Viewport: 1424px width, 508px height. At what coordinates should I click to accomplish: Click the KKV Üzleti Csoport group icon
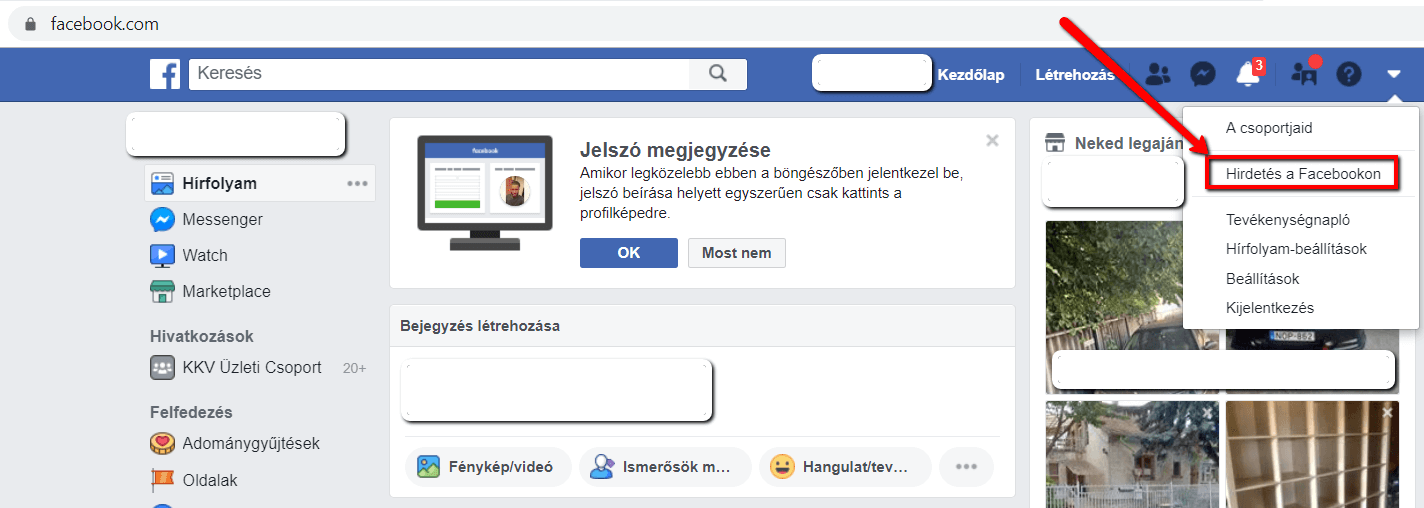[162, 368]
